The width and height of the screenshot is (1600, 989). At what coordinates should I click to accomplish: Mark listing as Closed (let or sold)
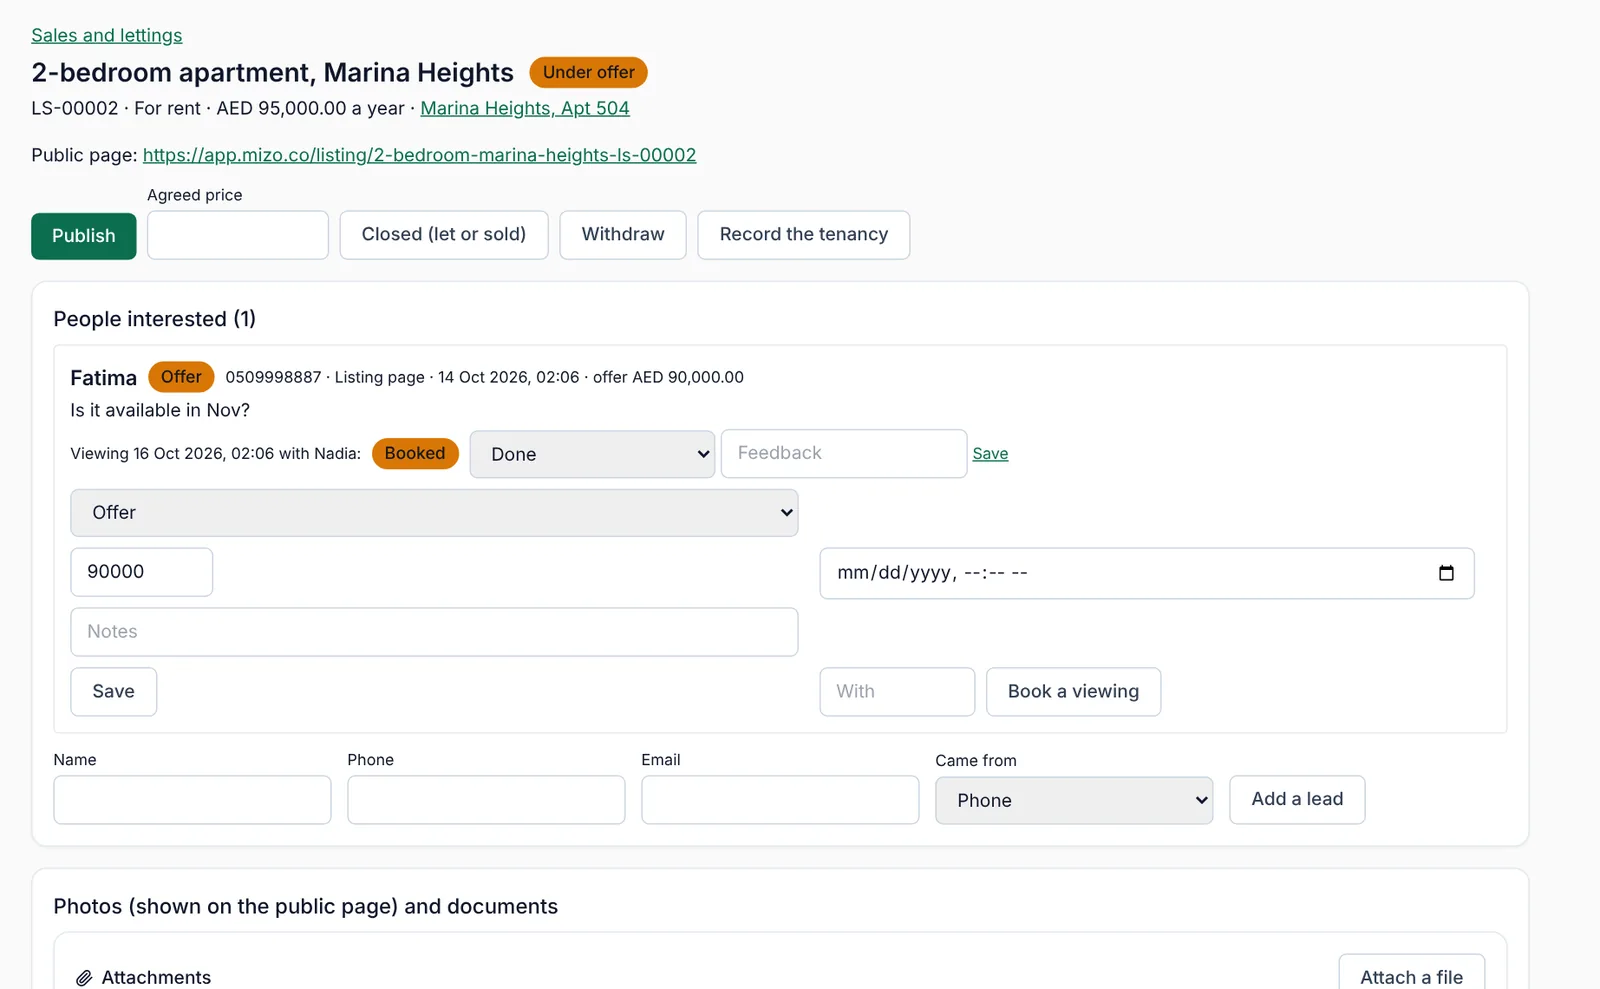pyautogui.click(x=444, y=235)
